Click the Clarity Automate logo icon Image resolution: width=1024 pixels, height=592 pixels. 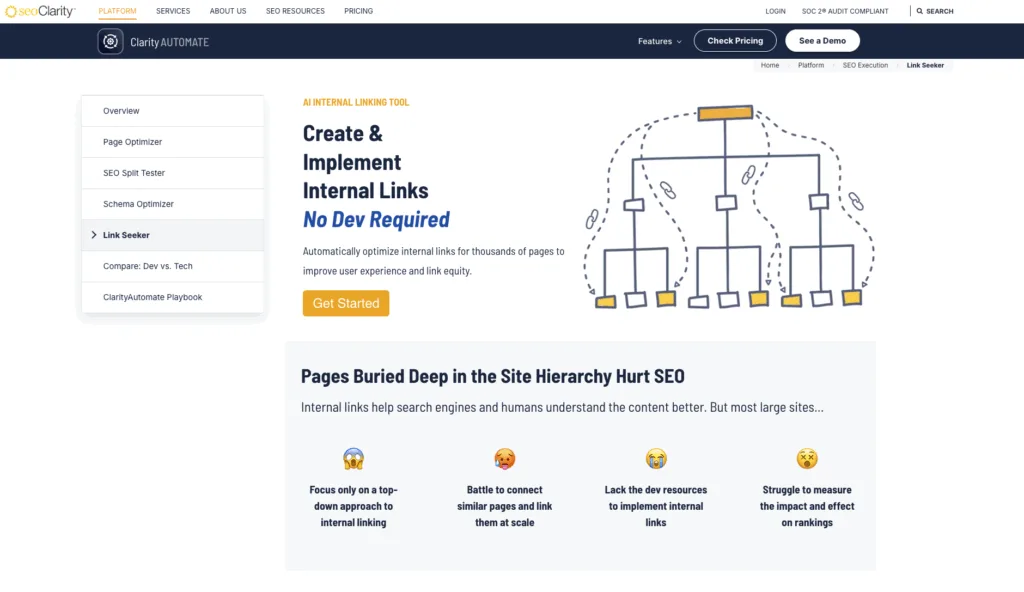[x=110, y=41]
